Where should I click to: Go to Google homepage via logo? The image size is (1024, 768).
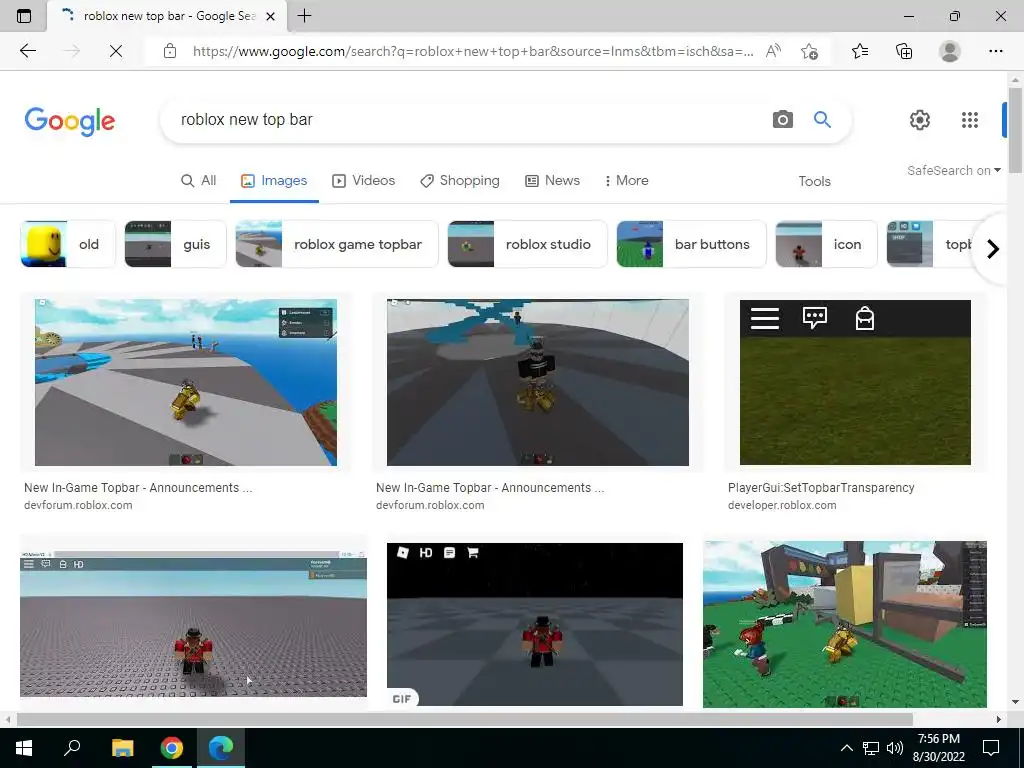pyautogui.click(x=70, y=121)
